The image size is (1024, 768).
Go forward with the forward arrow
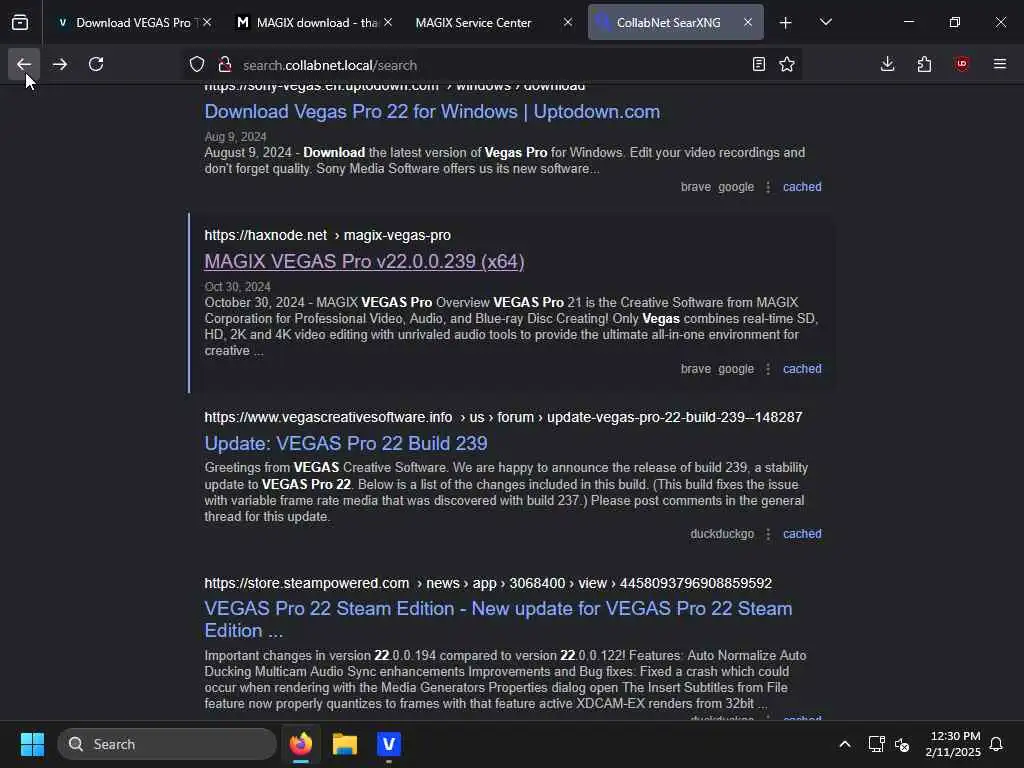click(59, 64)
